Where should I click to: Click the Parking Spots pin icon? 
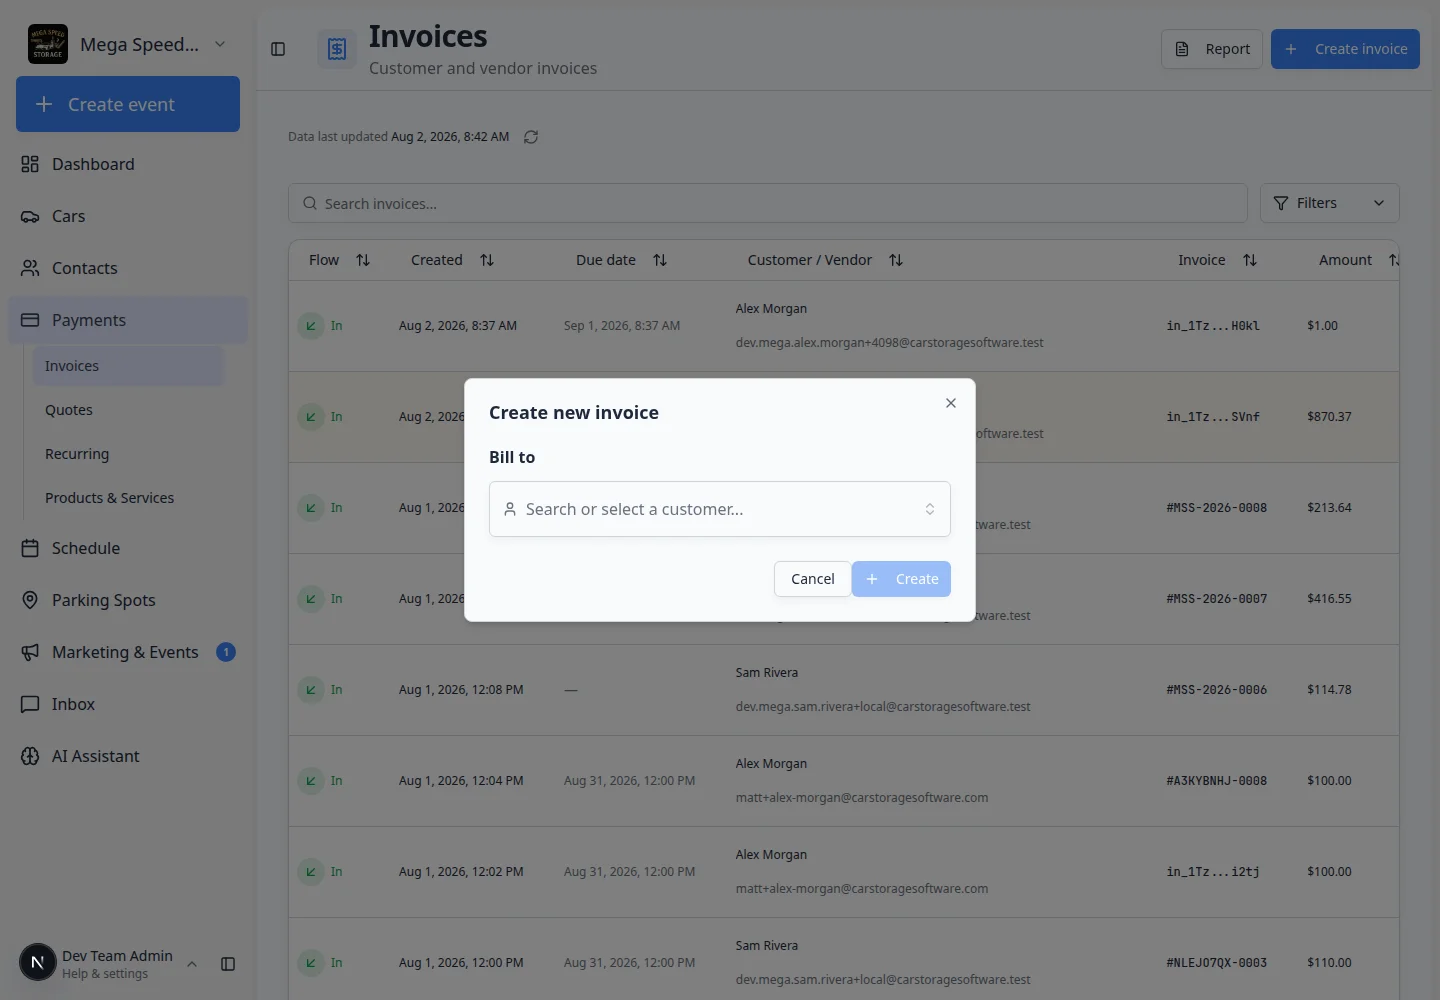[x=30, y=600]
